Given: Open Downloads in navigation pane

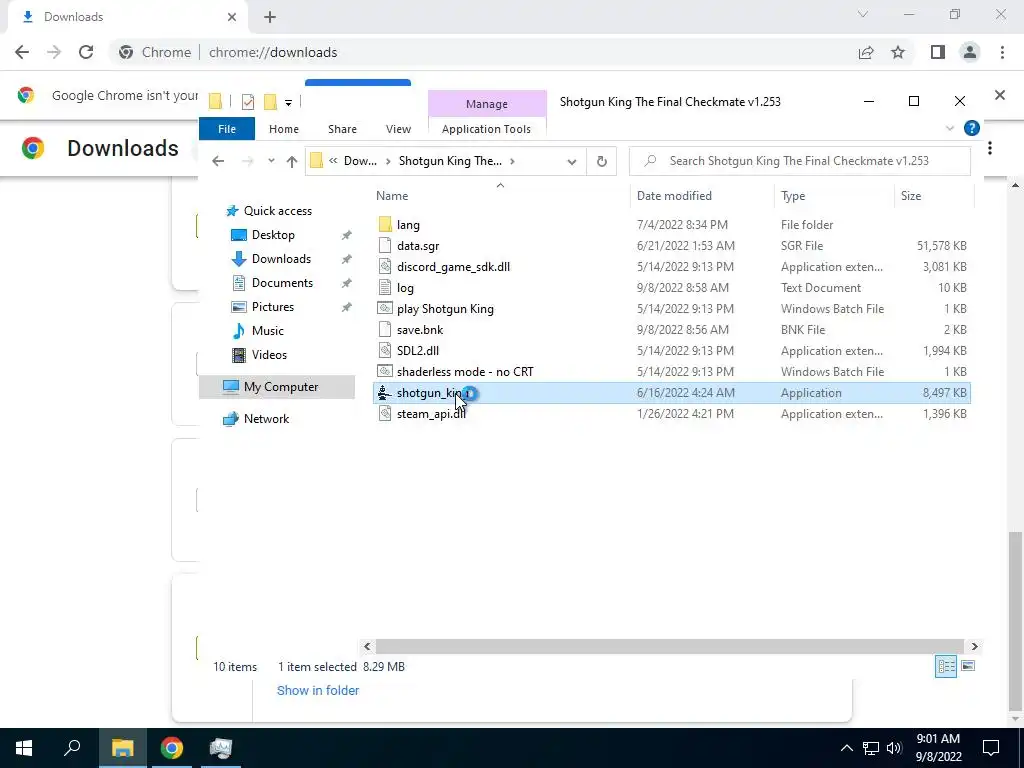Looking at the screenshot, I should click(281, 259).
